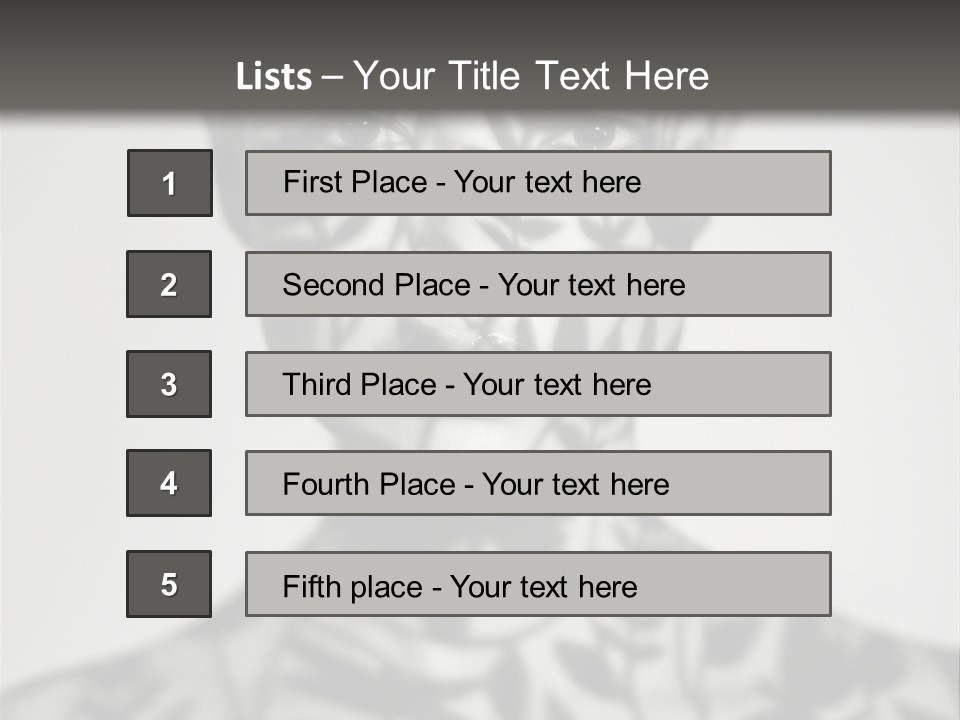Click 'Your text here' in fourth bar

[x=575, y=485]
